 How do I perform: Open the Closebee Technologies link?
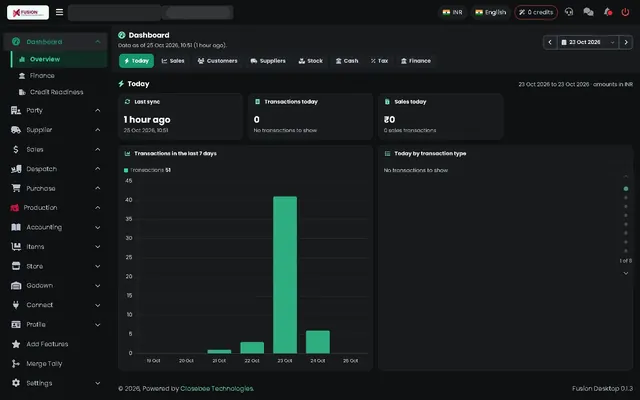217,389
